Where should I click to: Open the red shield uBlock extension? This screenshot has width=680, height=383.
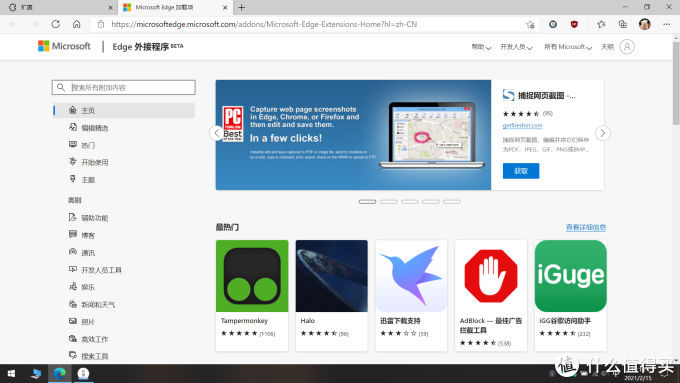click(x=574, y=24)
